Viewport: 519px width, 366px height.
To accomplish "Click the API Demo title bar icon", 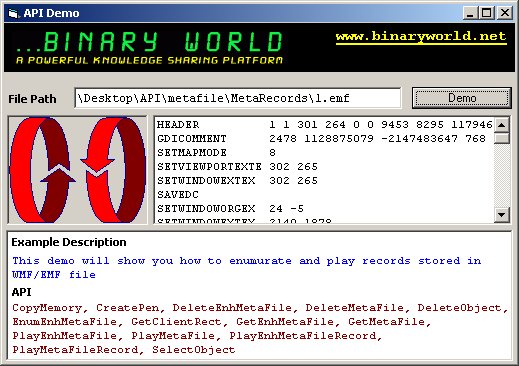I will pos(13,14).
